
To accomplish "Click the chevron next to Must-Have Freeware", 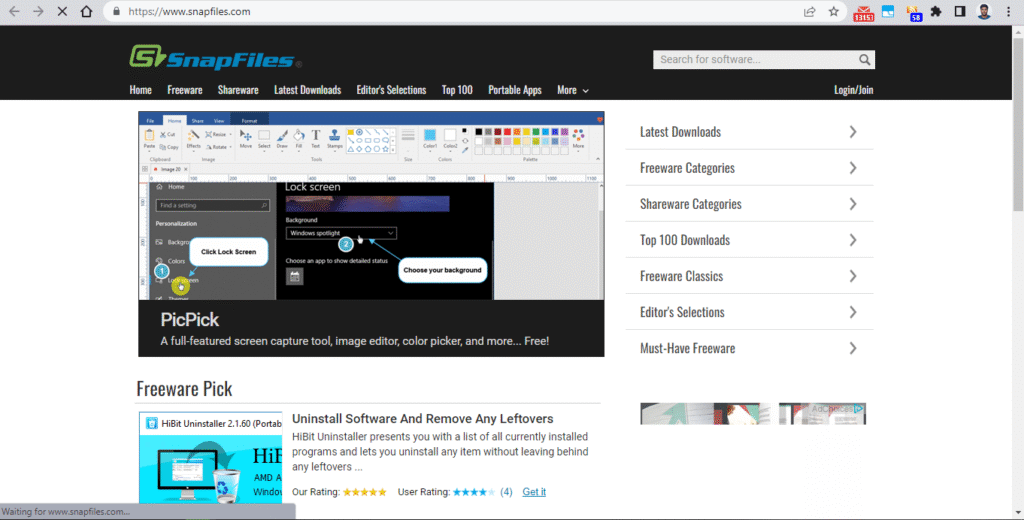I will click(853, 348).
